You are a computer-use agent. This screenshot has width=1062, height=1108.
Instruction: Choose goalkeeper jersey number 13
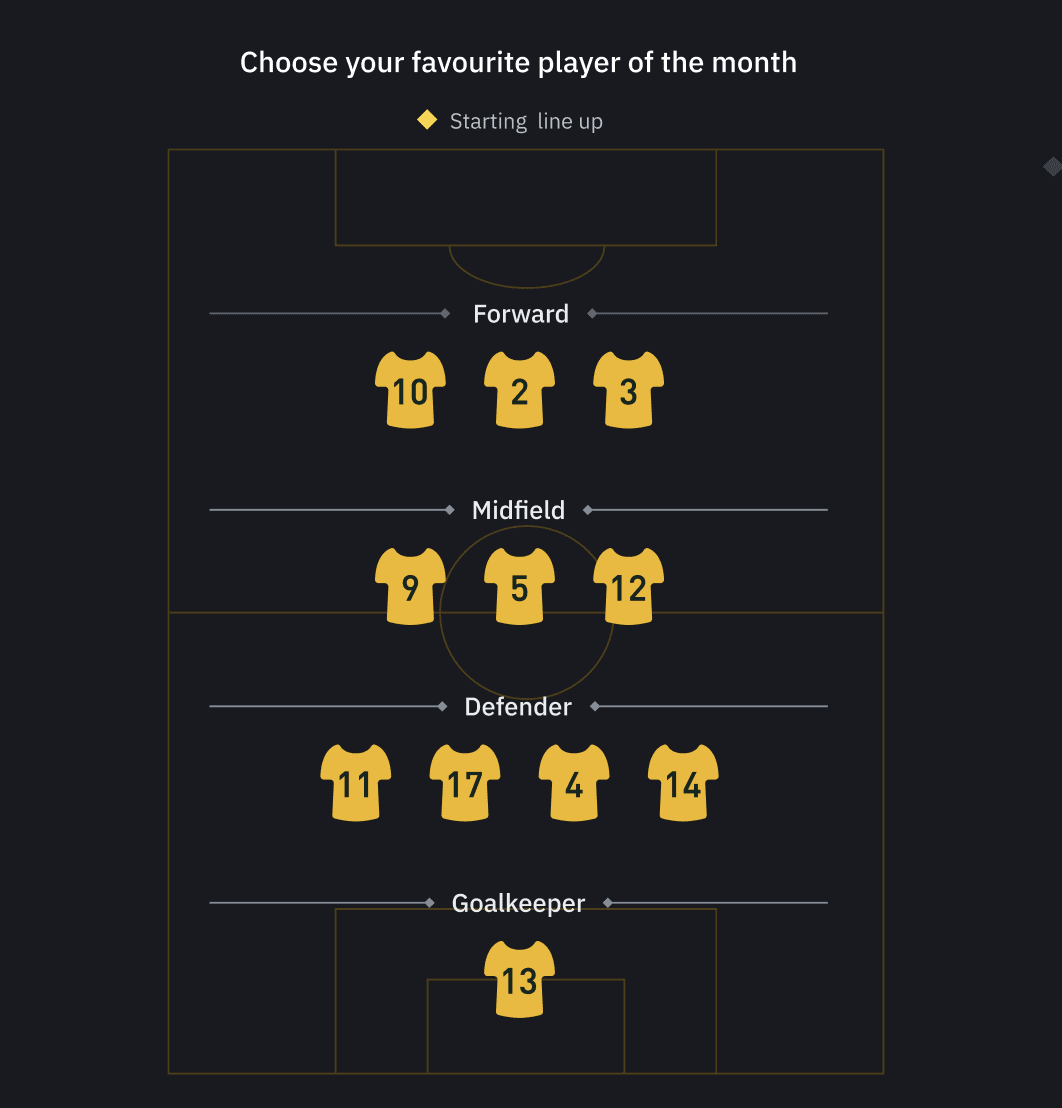pyautogui.click(x=519, y=979)
